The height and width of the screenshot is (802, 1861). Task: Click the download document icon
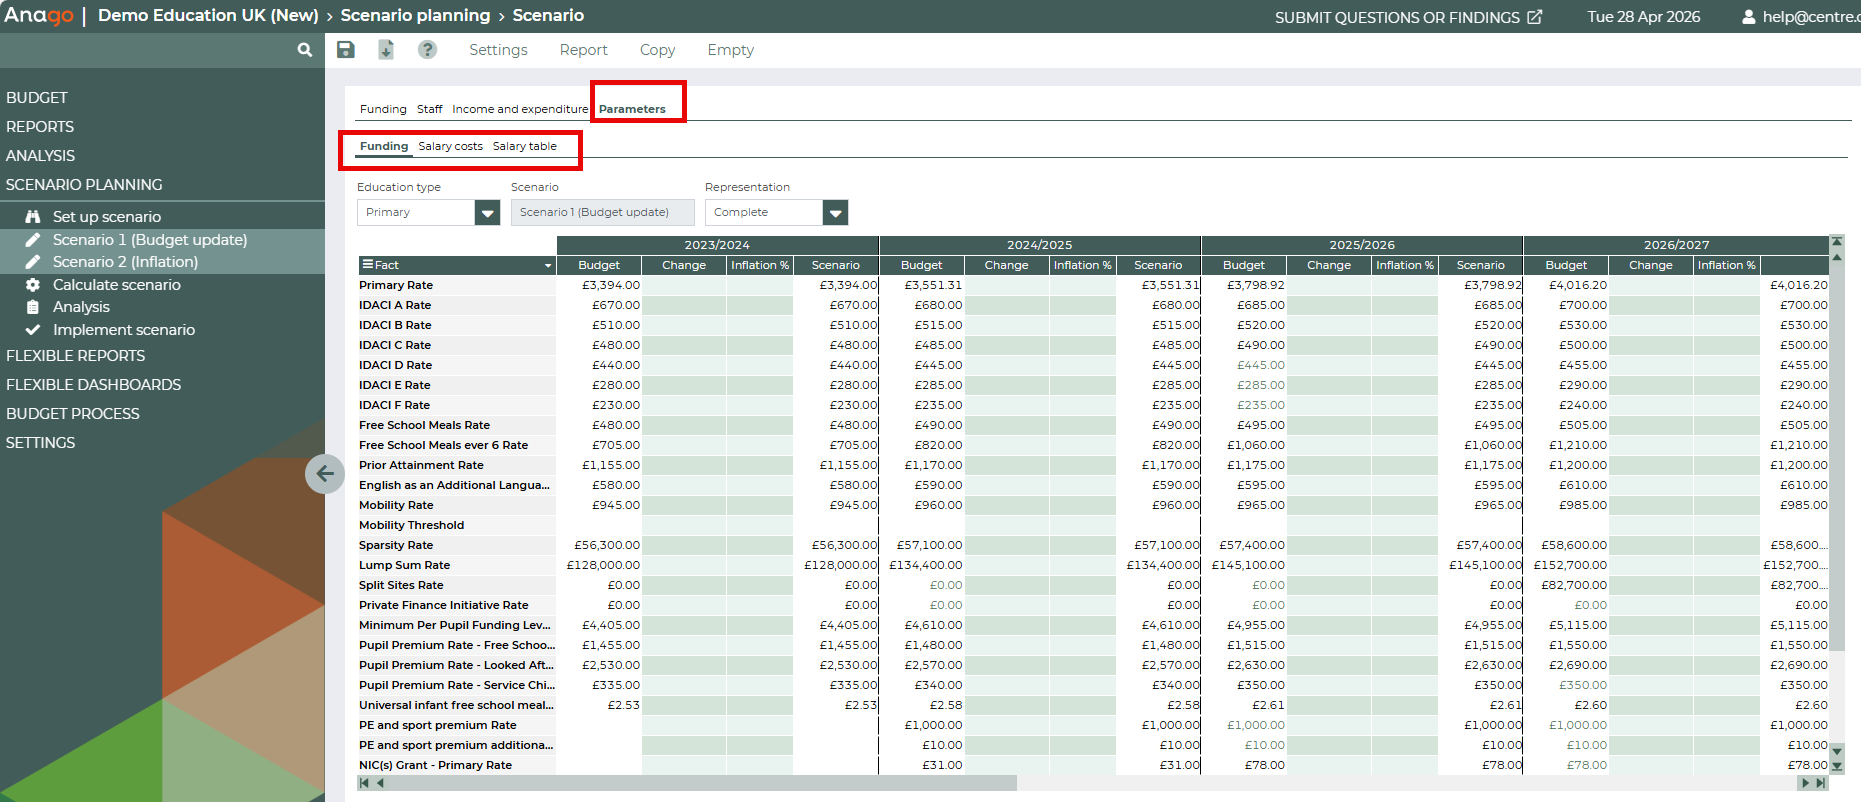pos(386,50)
